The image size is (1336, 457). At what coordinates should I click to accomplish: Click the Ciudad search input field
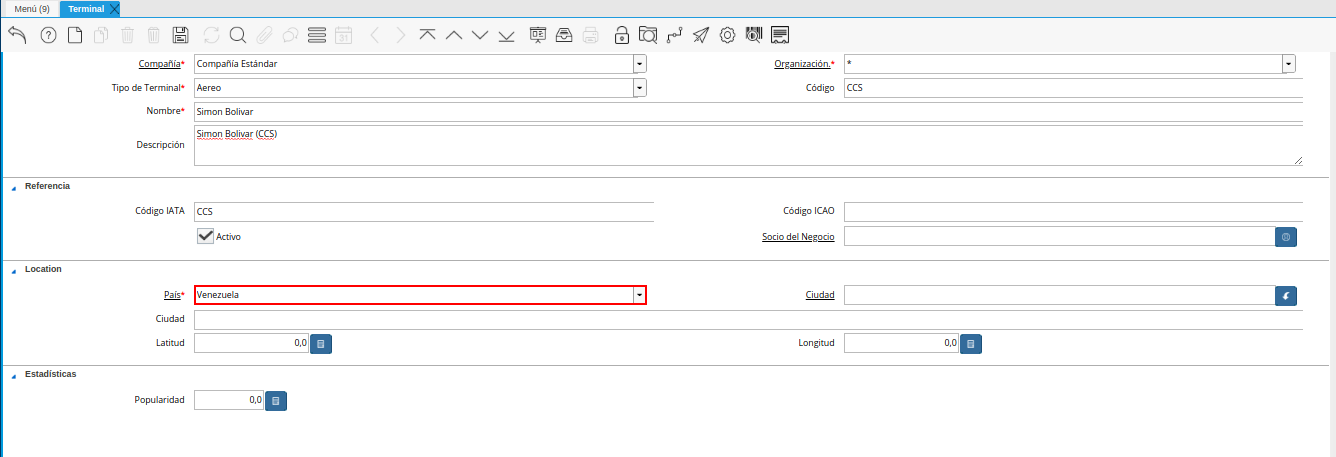tap(1059, 295)
